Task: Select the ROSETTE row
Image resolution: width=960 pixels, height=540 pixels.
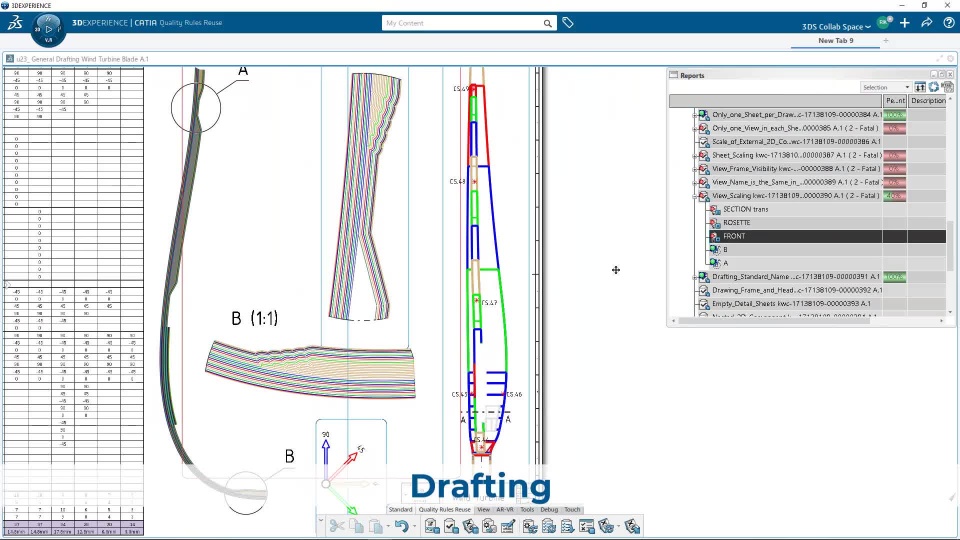Action: point(827,223)
